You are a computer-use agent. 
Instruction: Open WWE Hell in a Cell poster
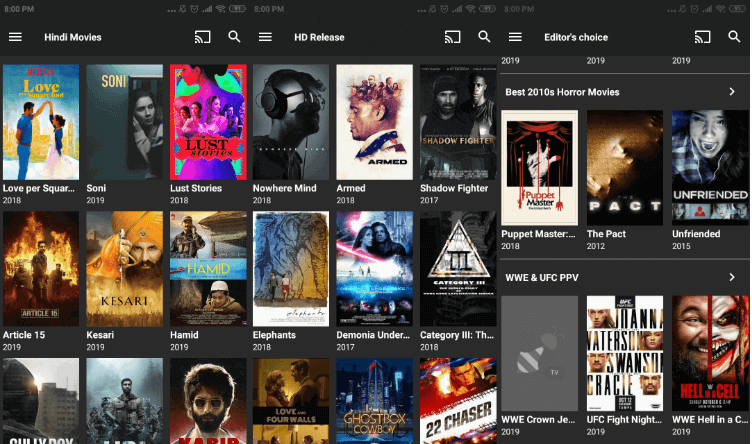tap(710, 353)
